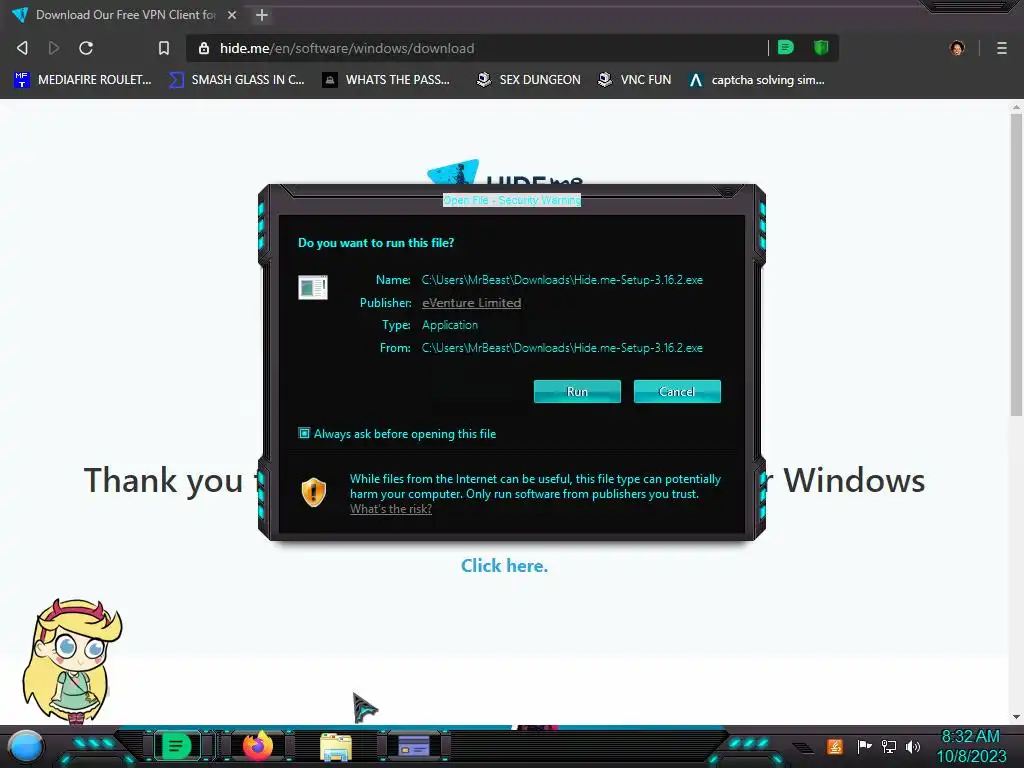Screen dimensions: 1024x768
Task: Bookmark this page with bookmark icon
Action: [164, 48]
